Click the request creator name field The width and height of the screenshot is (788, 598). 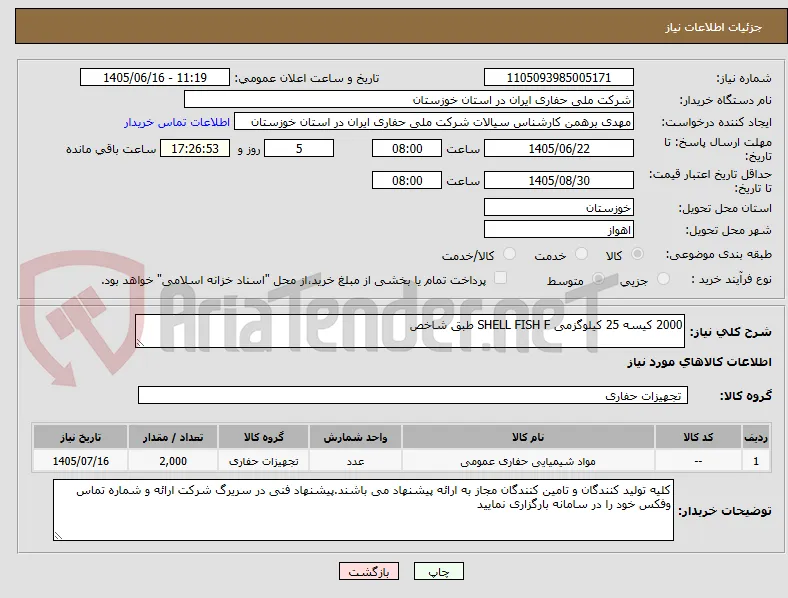point(434,122)
